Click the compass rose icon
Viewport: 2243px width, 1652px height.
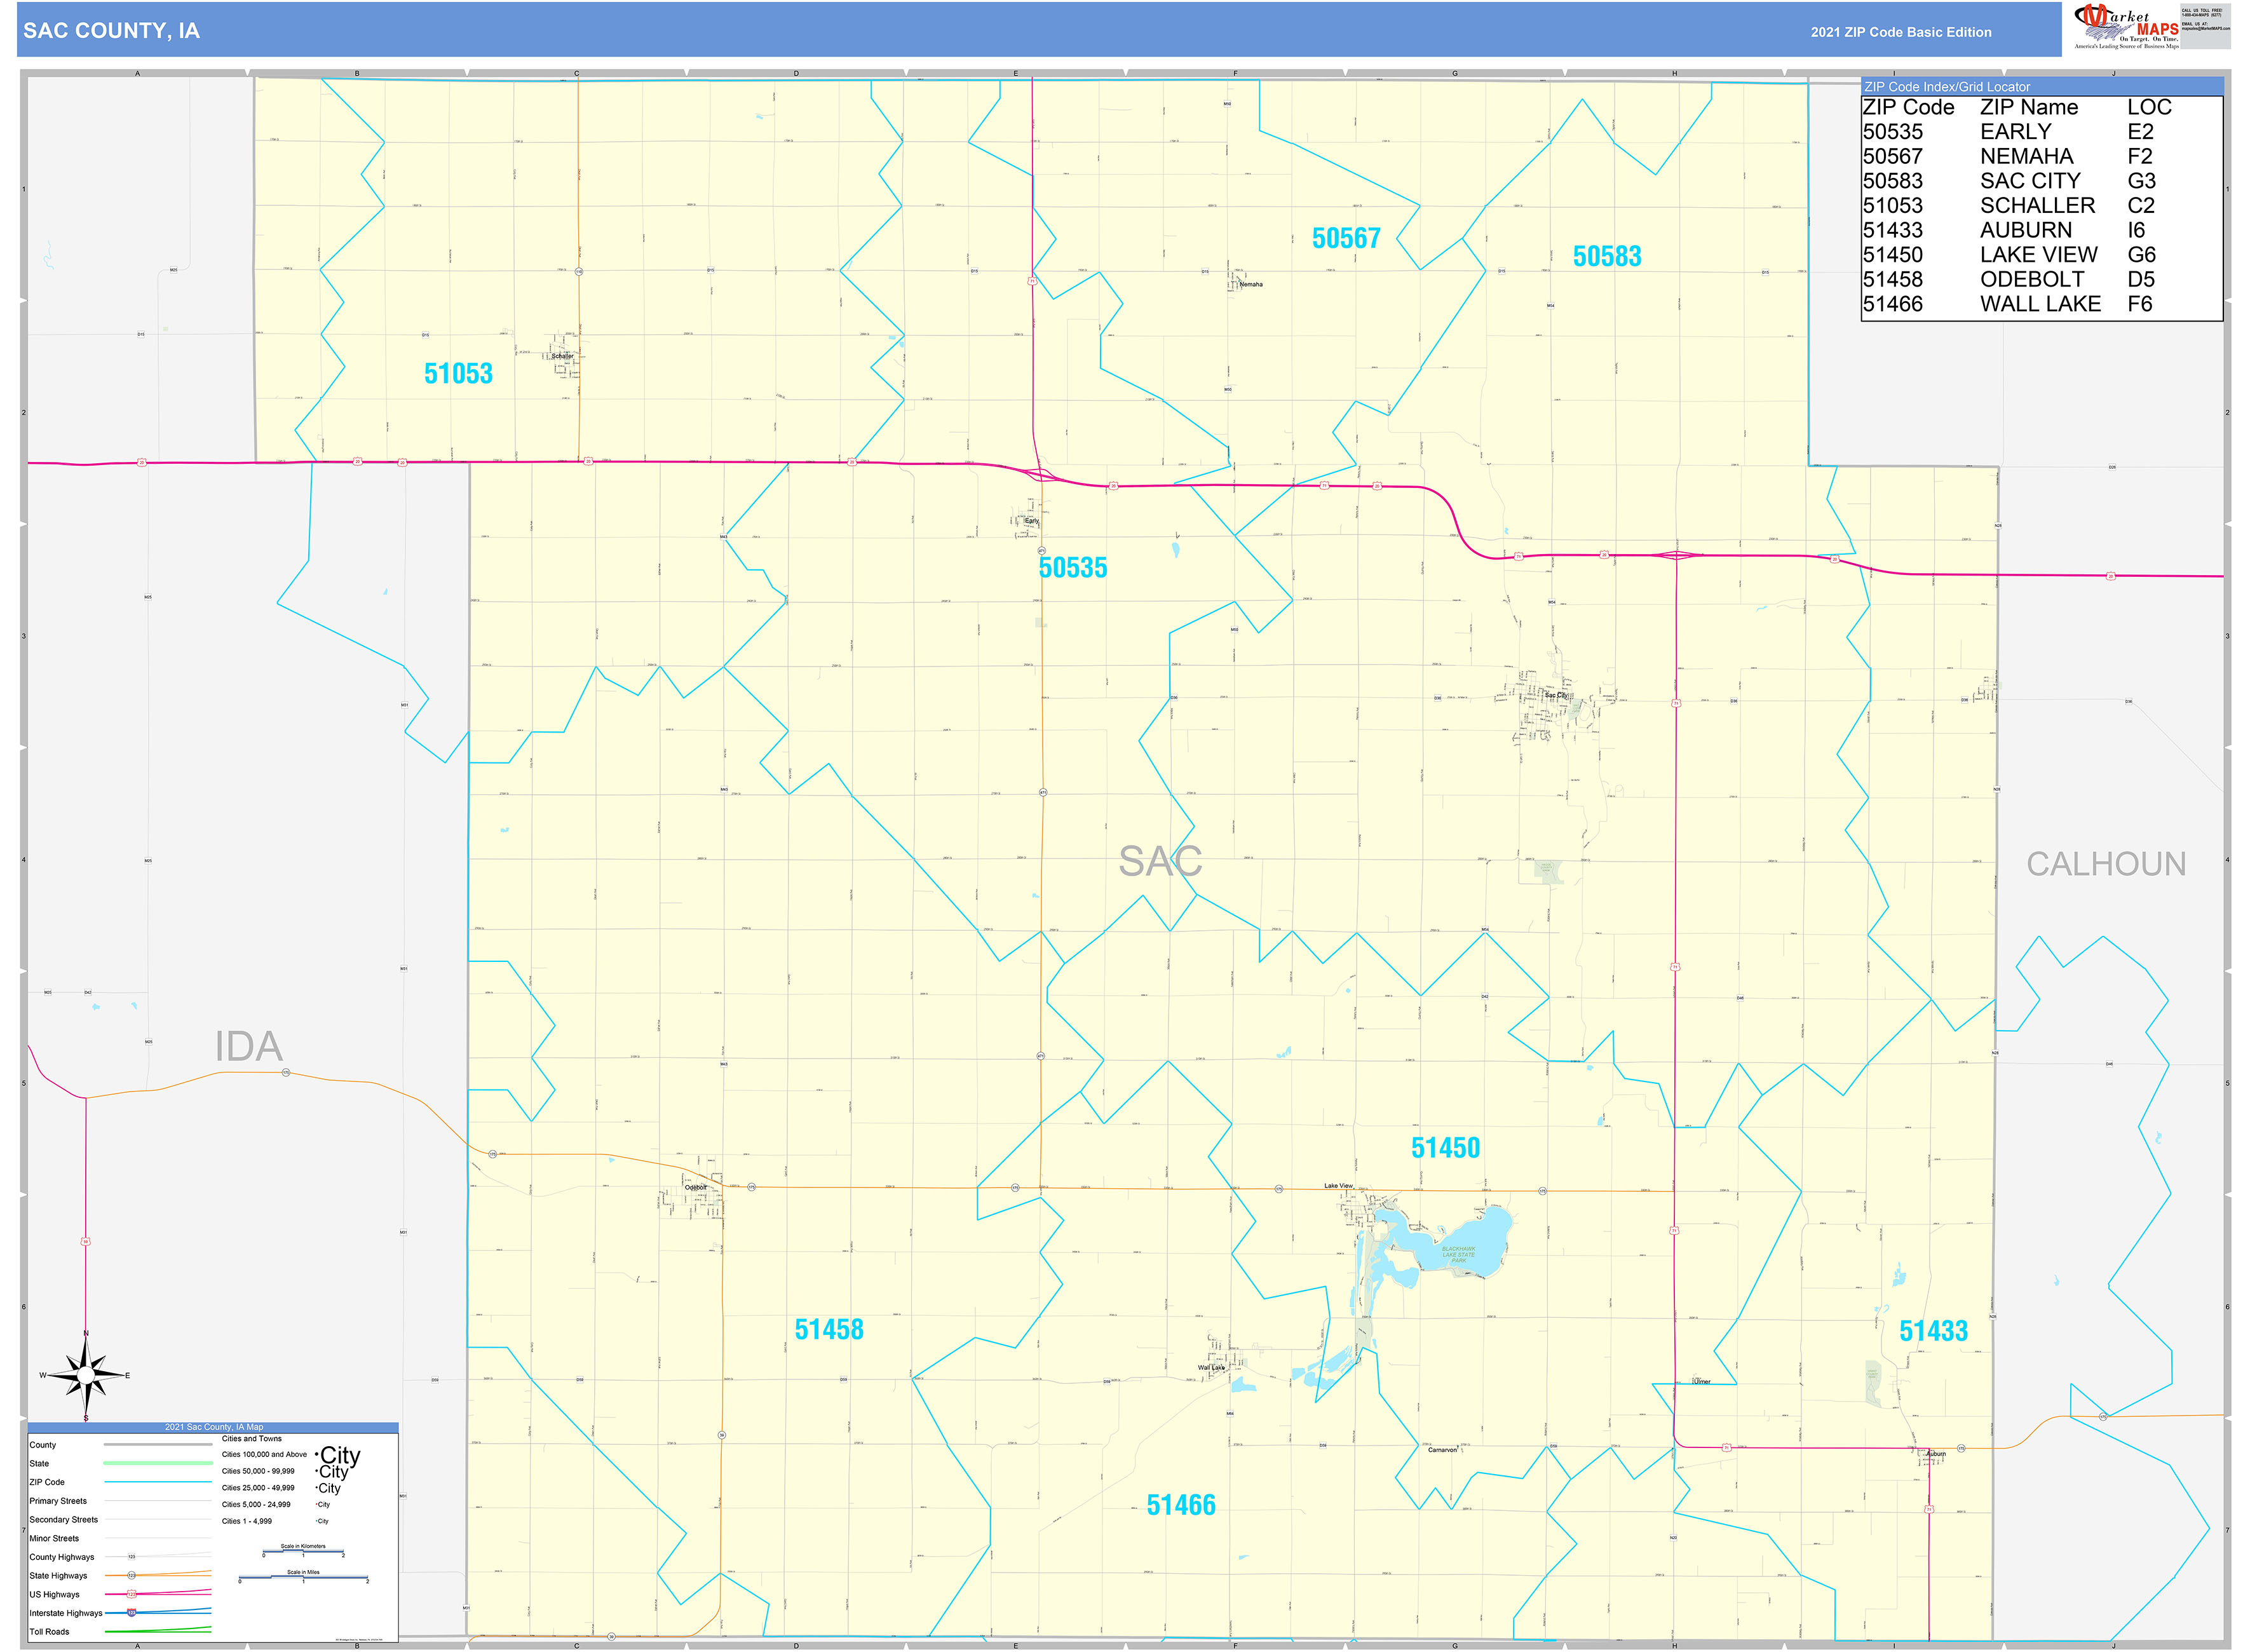(x=86, y=1376)
